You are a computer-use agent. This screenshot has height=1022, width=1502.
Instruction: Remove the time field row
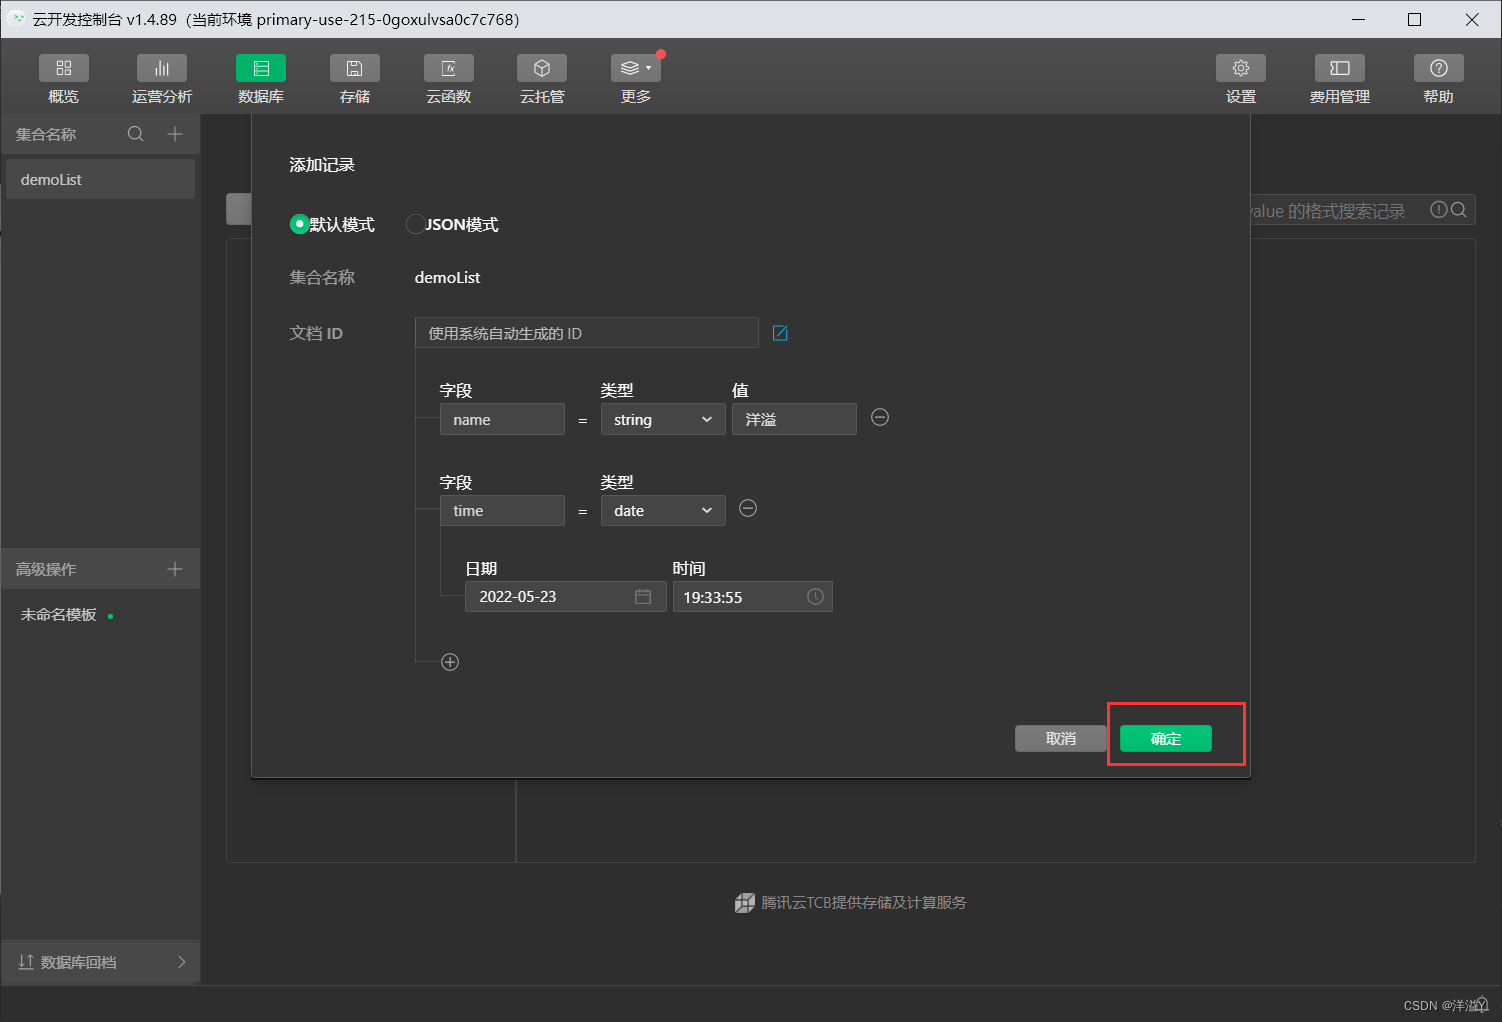pyautogui.click(x=748, y=508)
